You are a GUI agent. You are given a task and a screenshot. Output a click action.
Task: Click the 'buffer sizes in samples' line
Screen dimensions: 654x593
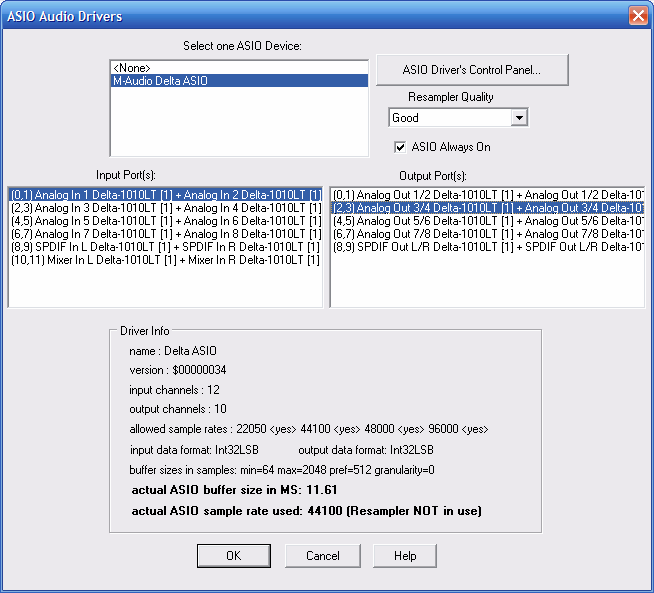[x=282, y=470]
